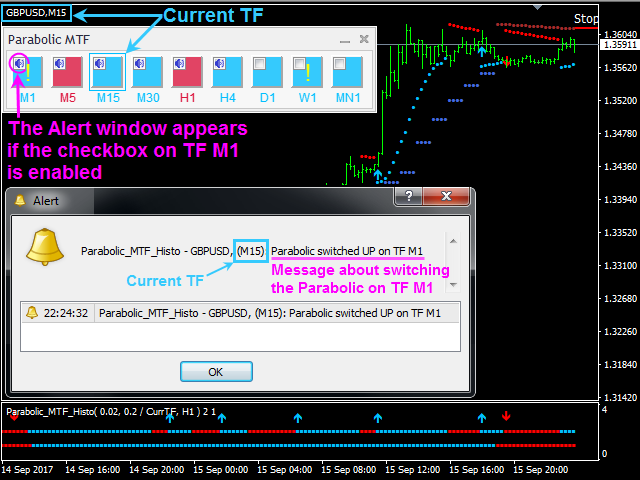This screenshot has height=480, width=640.
Task: Enable the D1 alert checkbox
Action: [260, 64]
